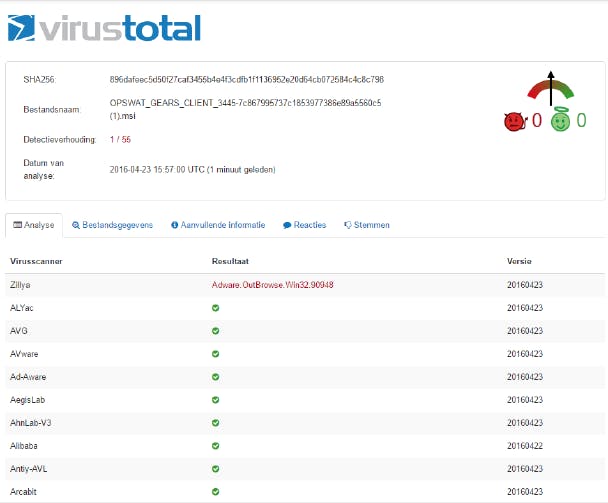
Task: Click version 20160422 in the Alibaba row
Action: pos(525,446)
